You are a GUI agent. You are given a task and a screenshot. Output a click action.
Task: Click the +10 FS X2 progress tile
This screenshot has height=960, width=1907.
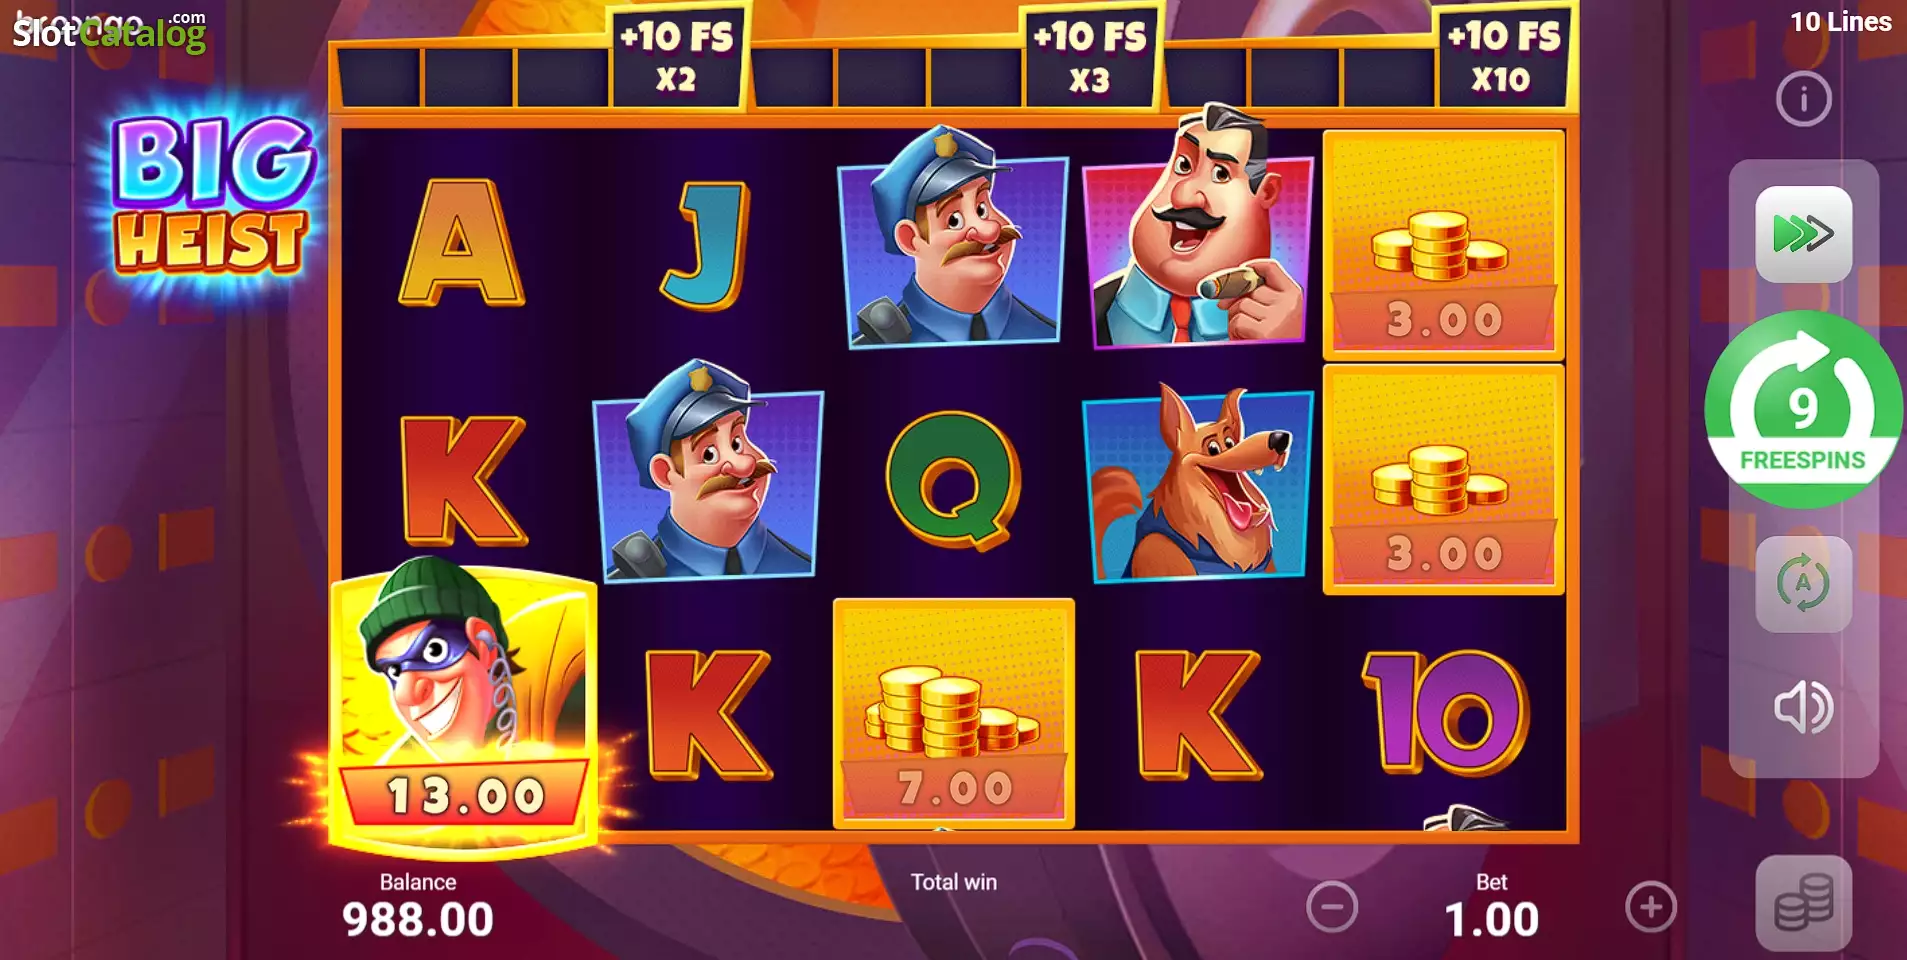[x=677, y=57]
